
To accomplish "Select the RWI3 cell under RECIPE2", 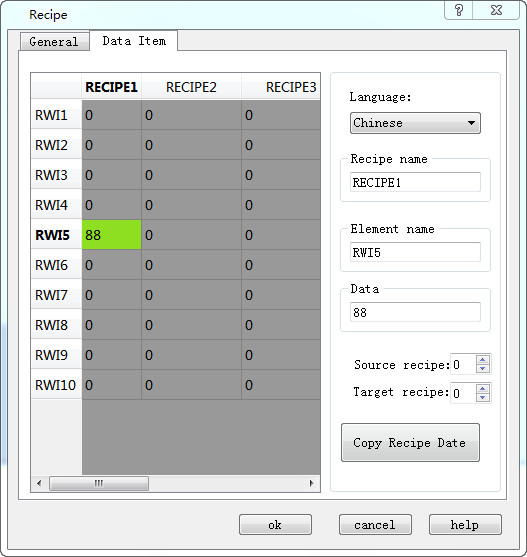I will (191, 175).
